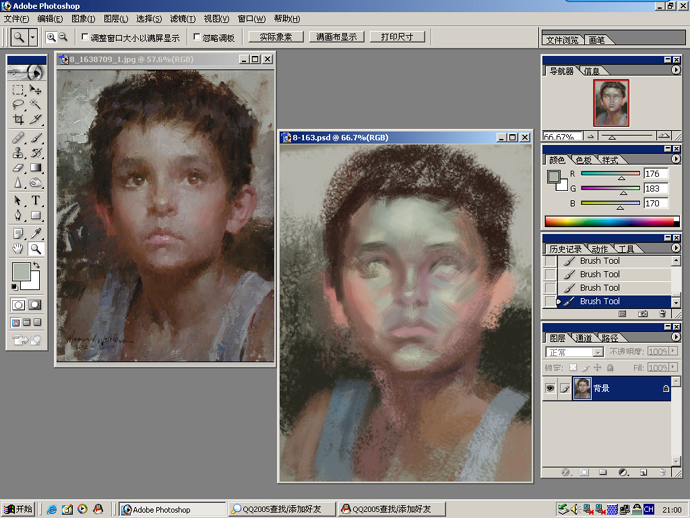Click zoom-out icon in options bar
Viewport: 690px width, 518px height.
coord(63,37)
